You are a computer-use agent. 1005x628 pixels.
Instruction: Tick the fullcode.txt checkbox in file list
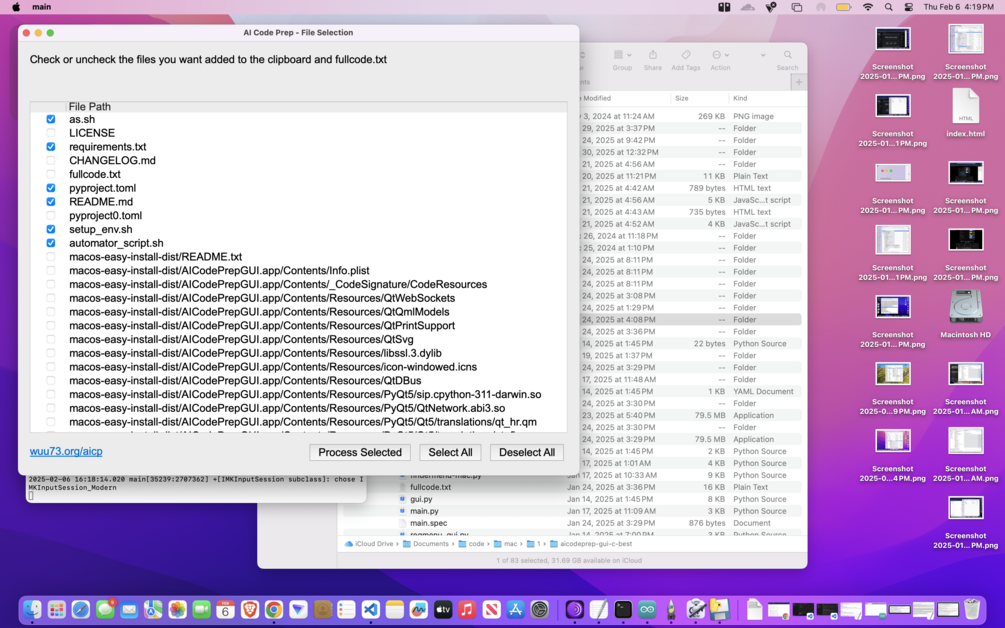point(51,174)
